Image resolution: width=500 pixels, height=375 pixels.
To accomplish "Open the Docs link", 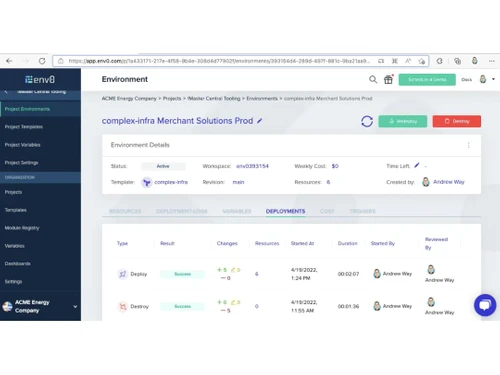I will click(x=466, y=79).
